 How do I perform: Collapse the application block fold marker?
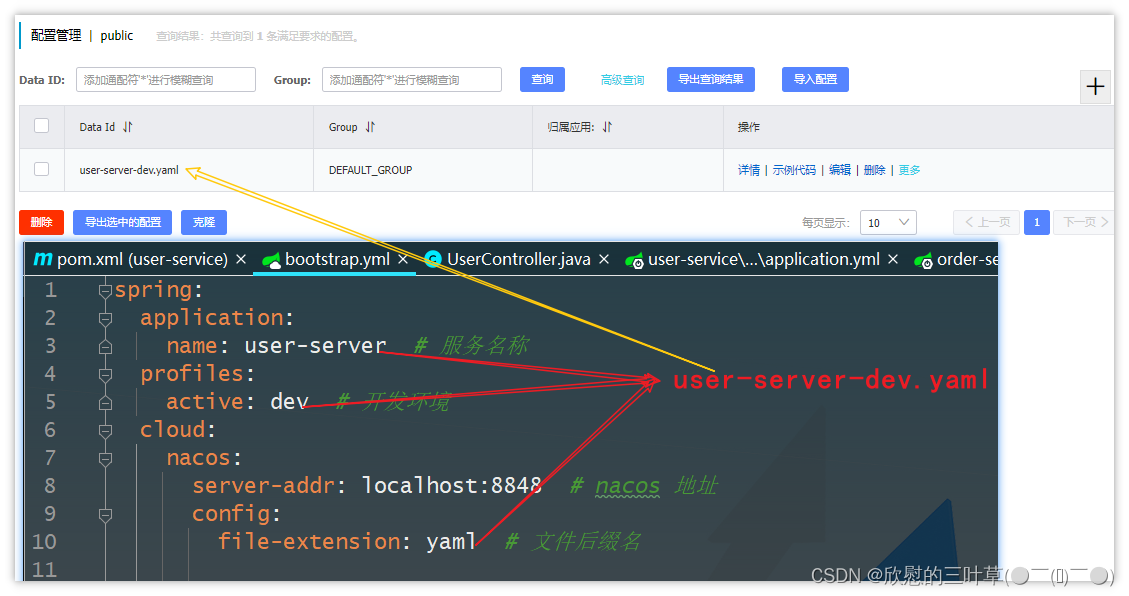point(105,318)
